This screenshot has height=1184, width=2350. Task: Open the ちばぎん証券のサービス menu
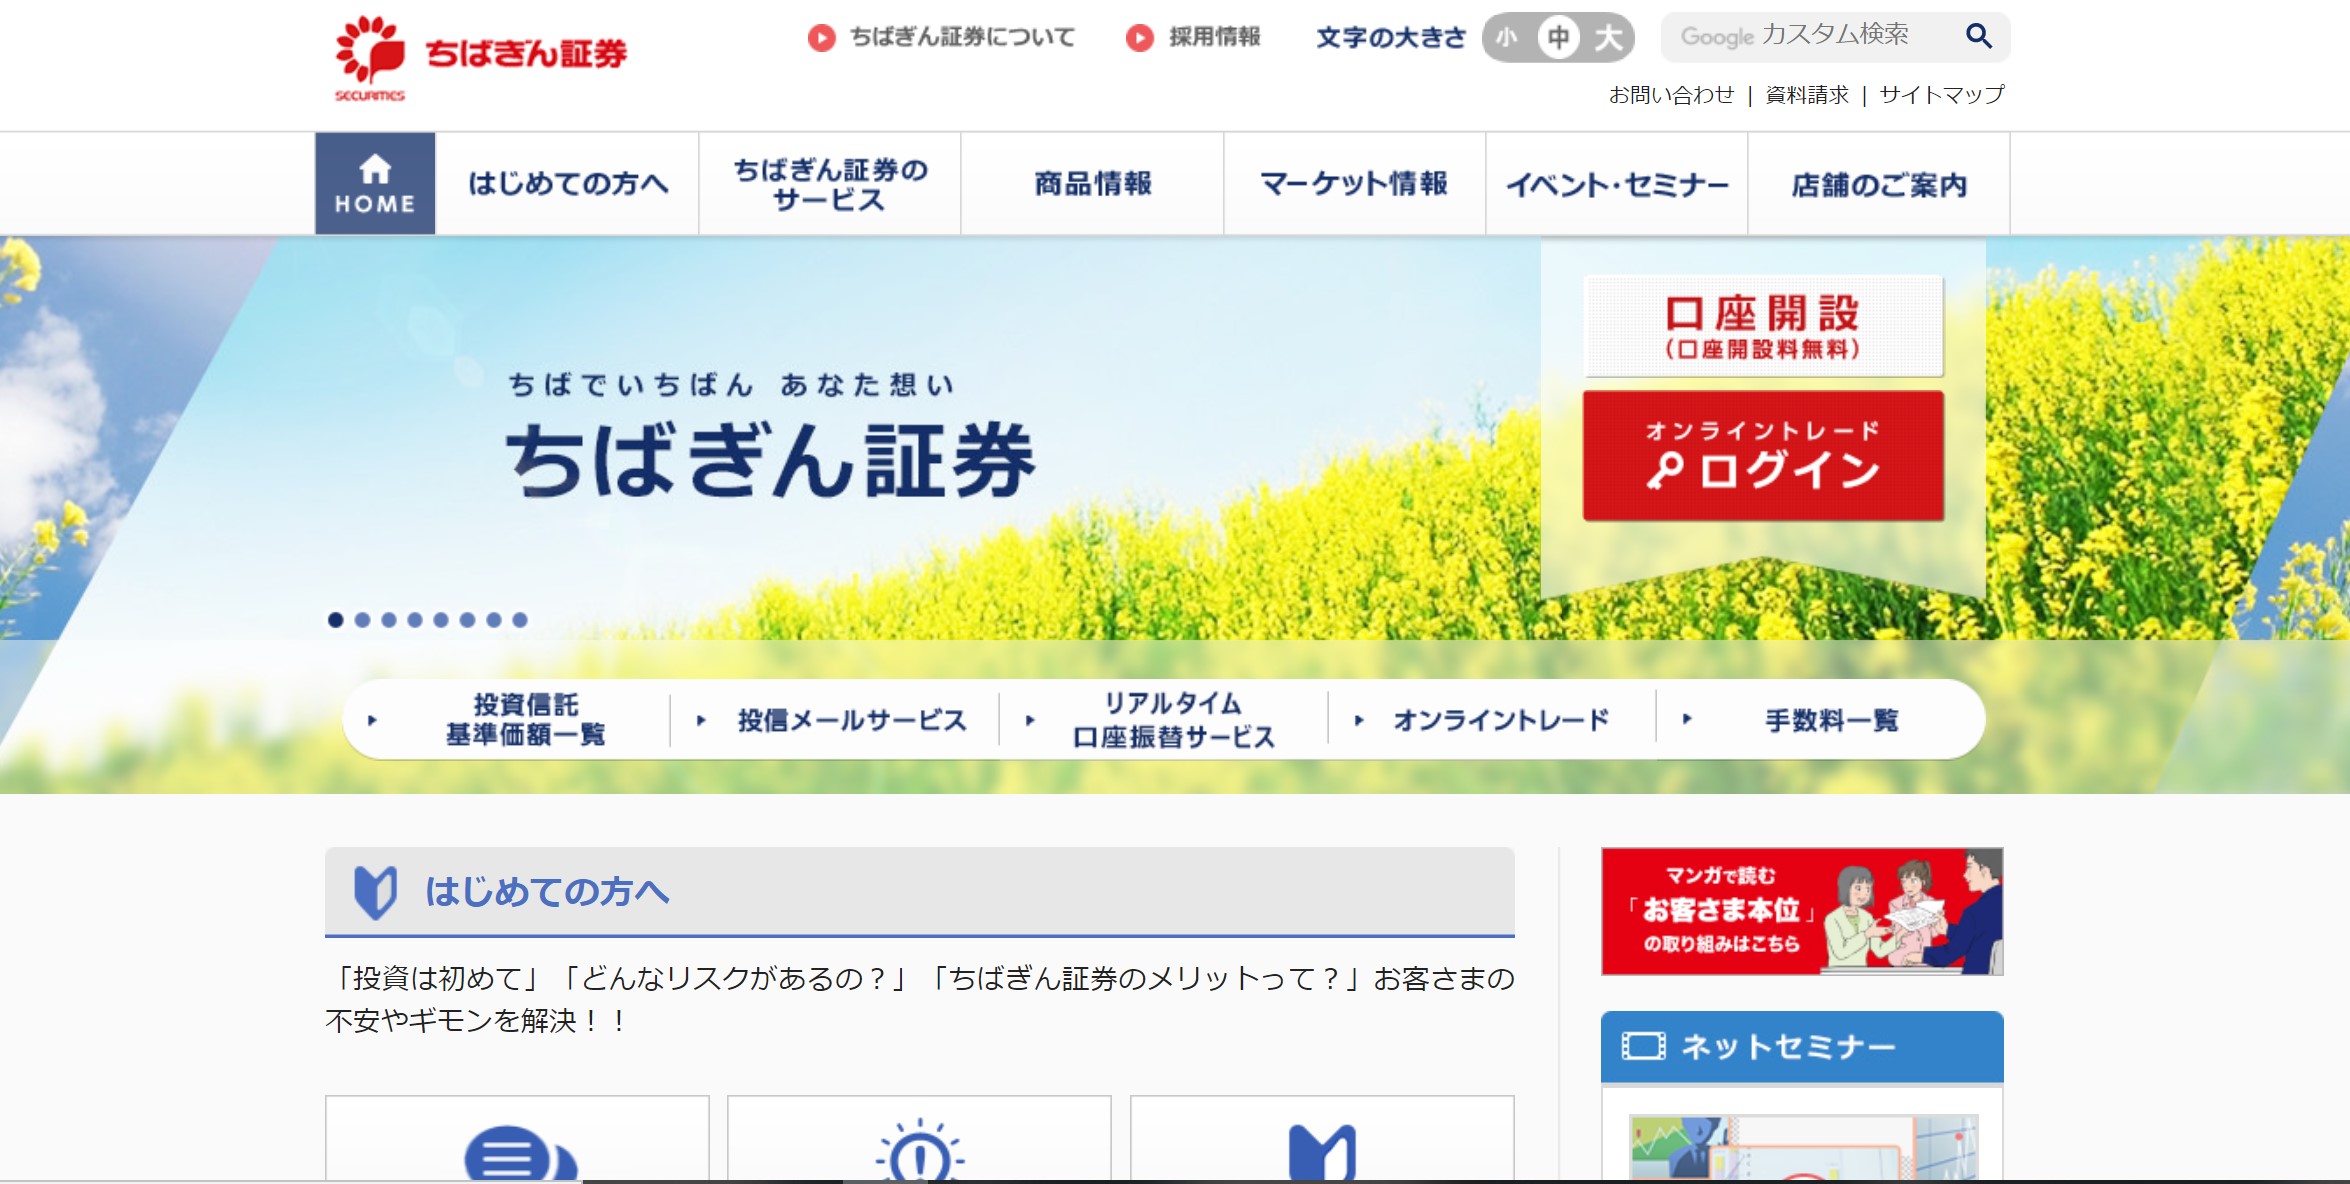(830, 184)
